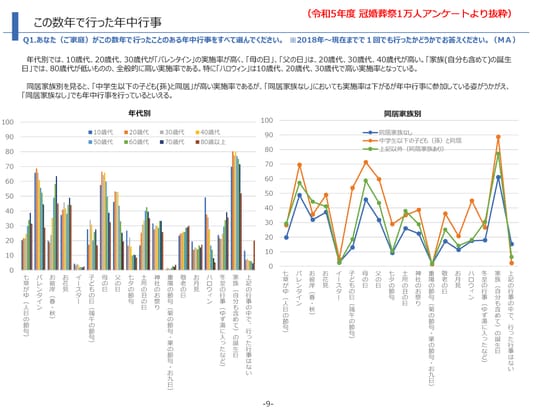Click the 年代別 chart title
Image resolution: width=536 pixels, height=414 pixels.
[x=139, y=113]
